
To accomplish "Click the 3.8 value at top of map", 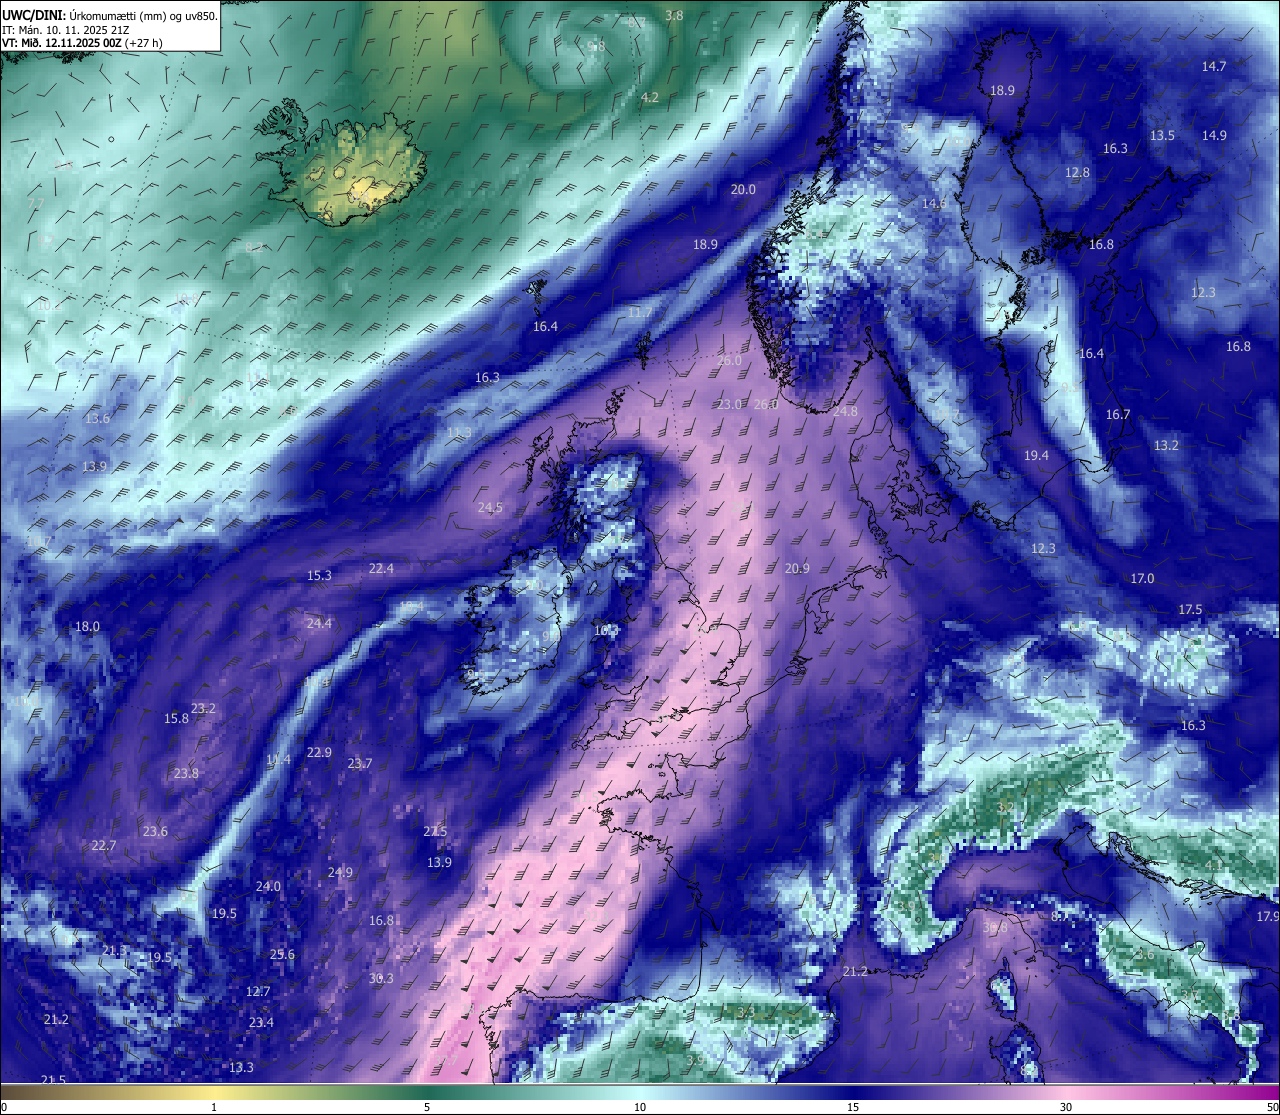I will (674, 15).
